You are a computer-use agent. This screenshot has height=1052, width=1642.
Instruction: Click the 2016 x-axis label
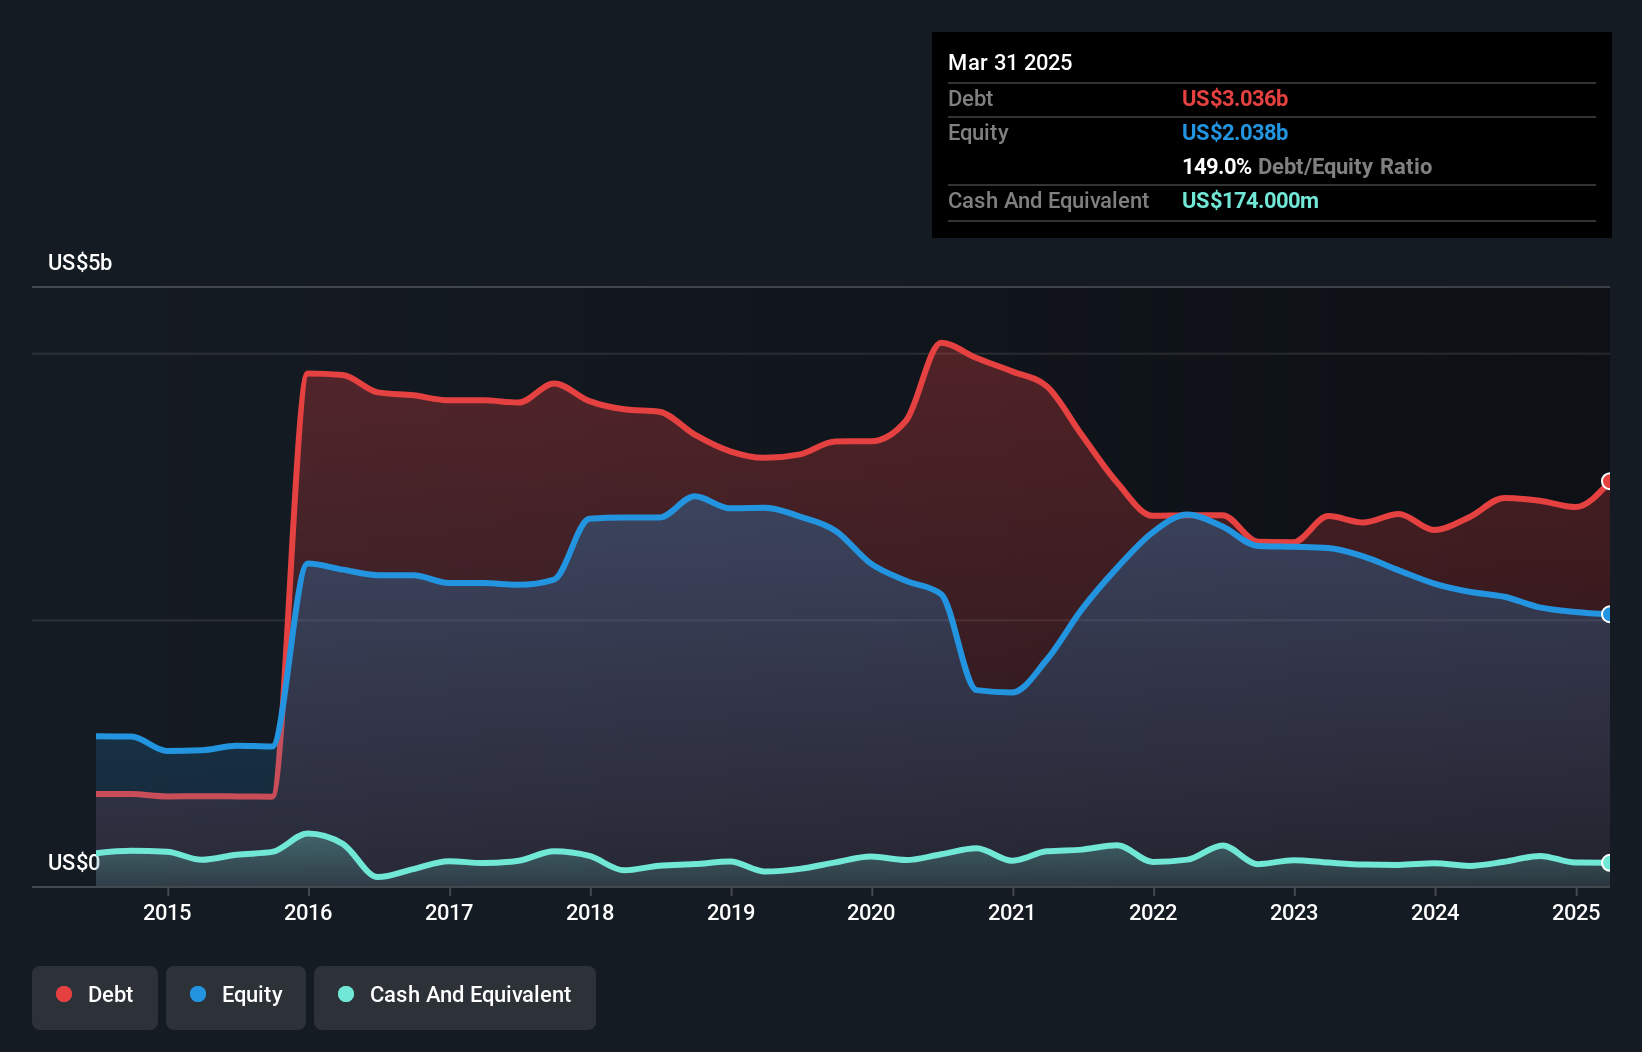[308, 912]
